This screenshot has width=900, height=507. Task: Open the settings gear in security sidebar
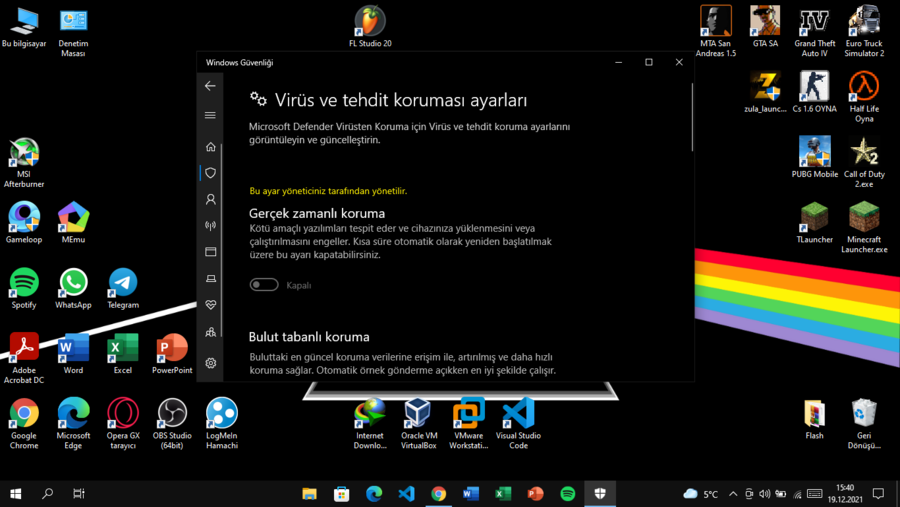211,363
